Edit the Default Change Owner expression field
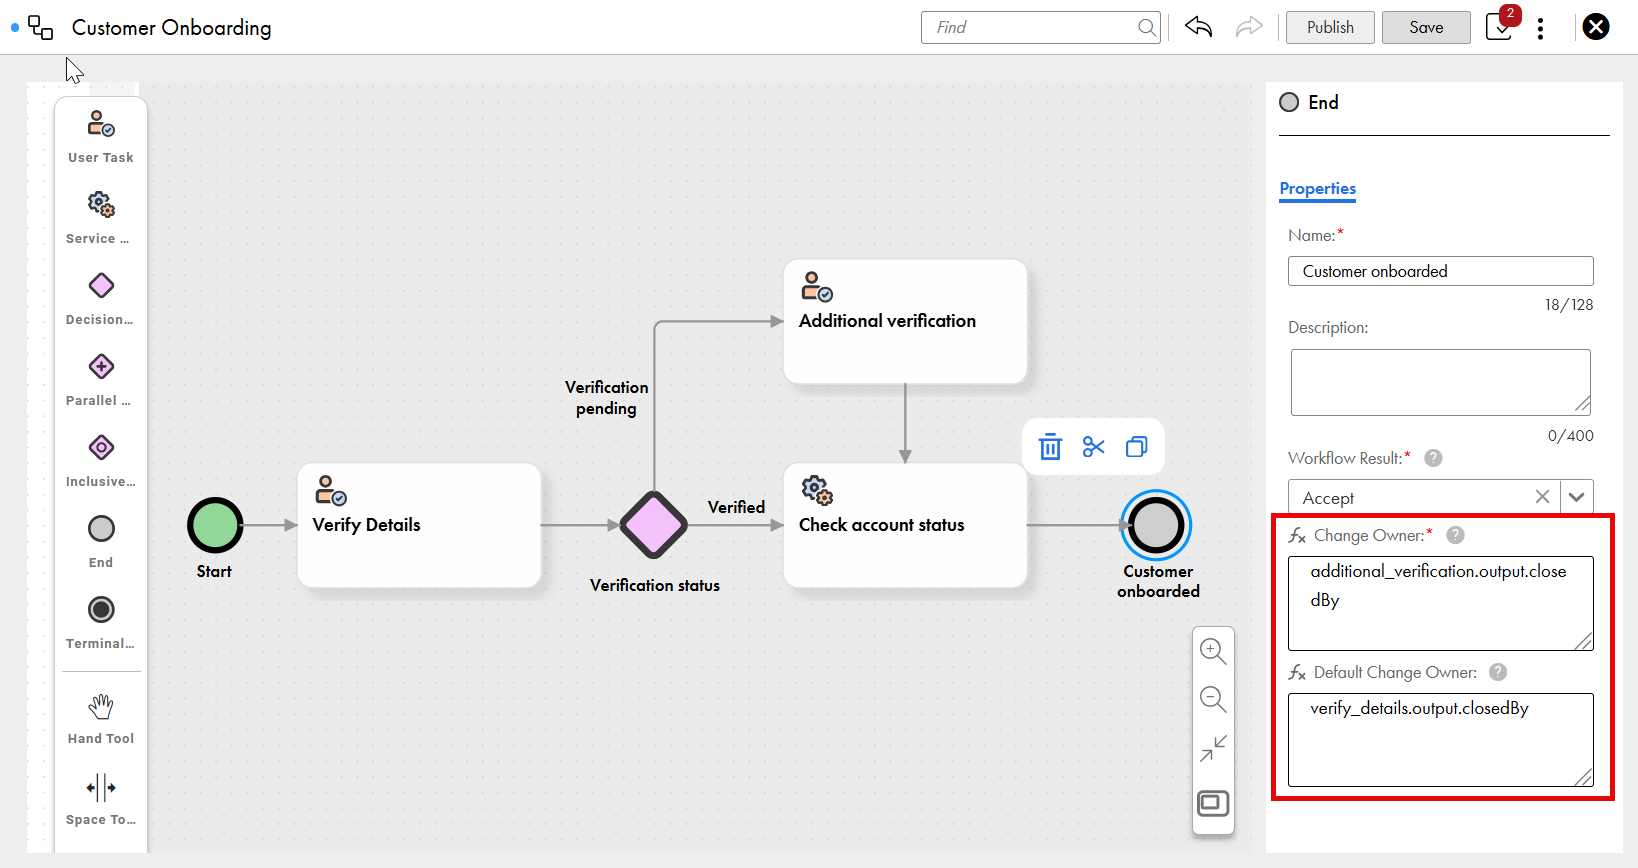The width and height of the screenshot is (1638, 868). click(x=1440, y=740)
